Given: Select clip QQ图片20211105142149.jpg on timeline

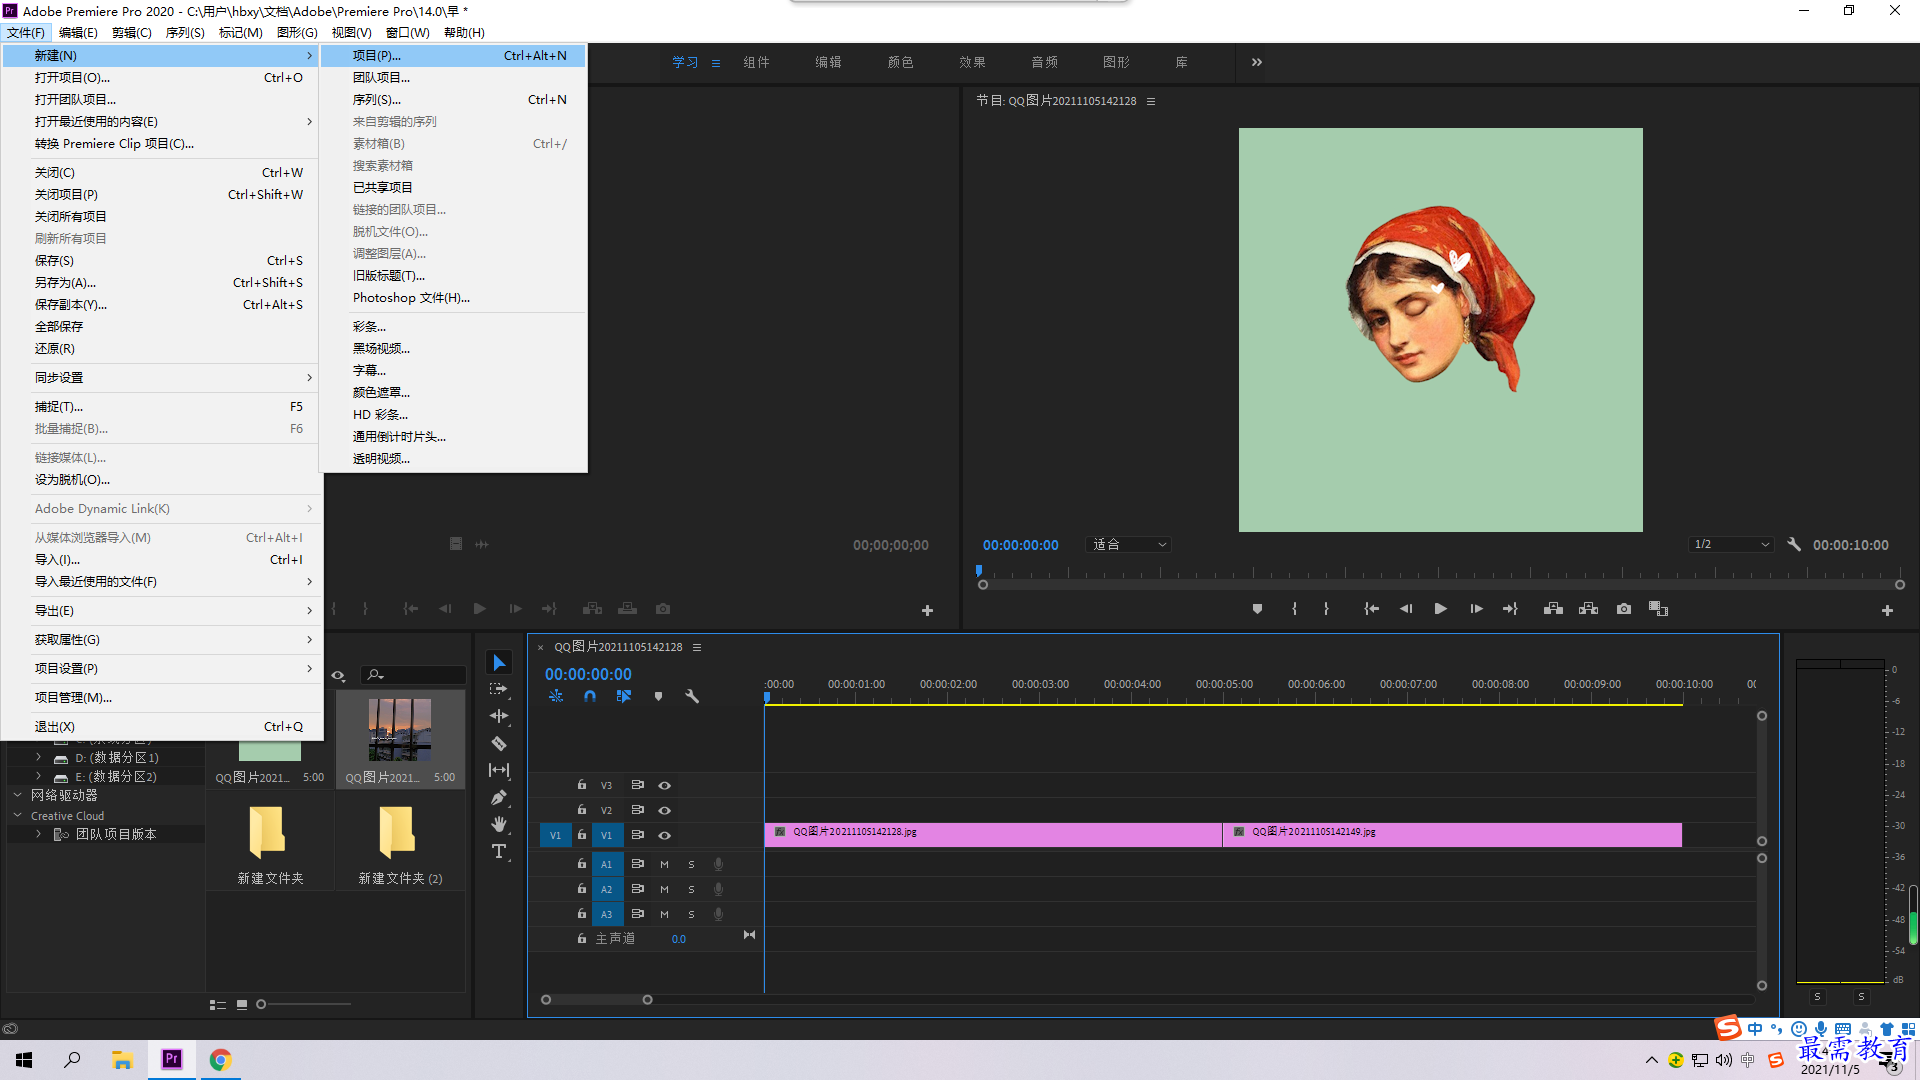Looking at the screenshot, I should 1452,834.
